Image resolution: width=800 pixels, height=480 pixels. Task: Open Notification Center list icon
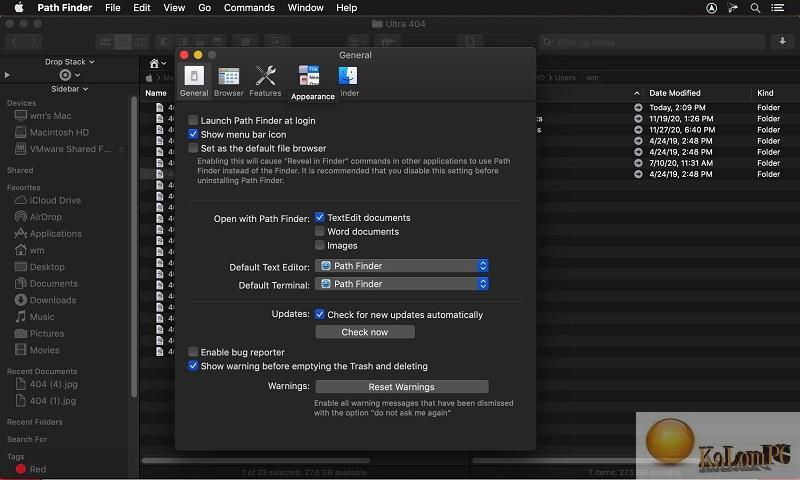tap(777, 8)
